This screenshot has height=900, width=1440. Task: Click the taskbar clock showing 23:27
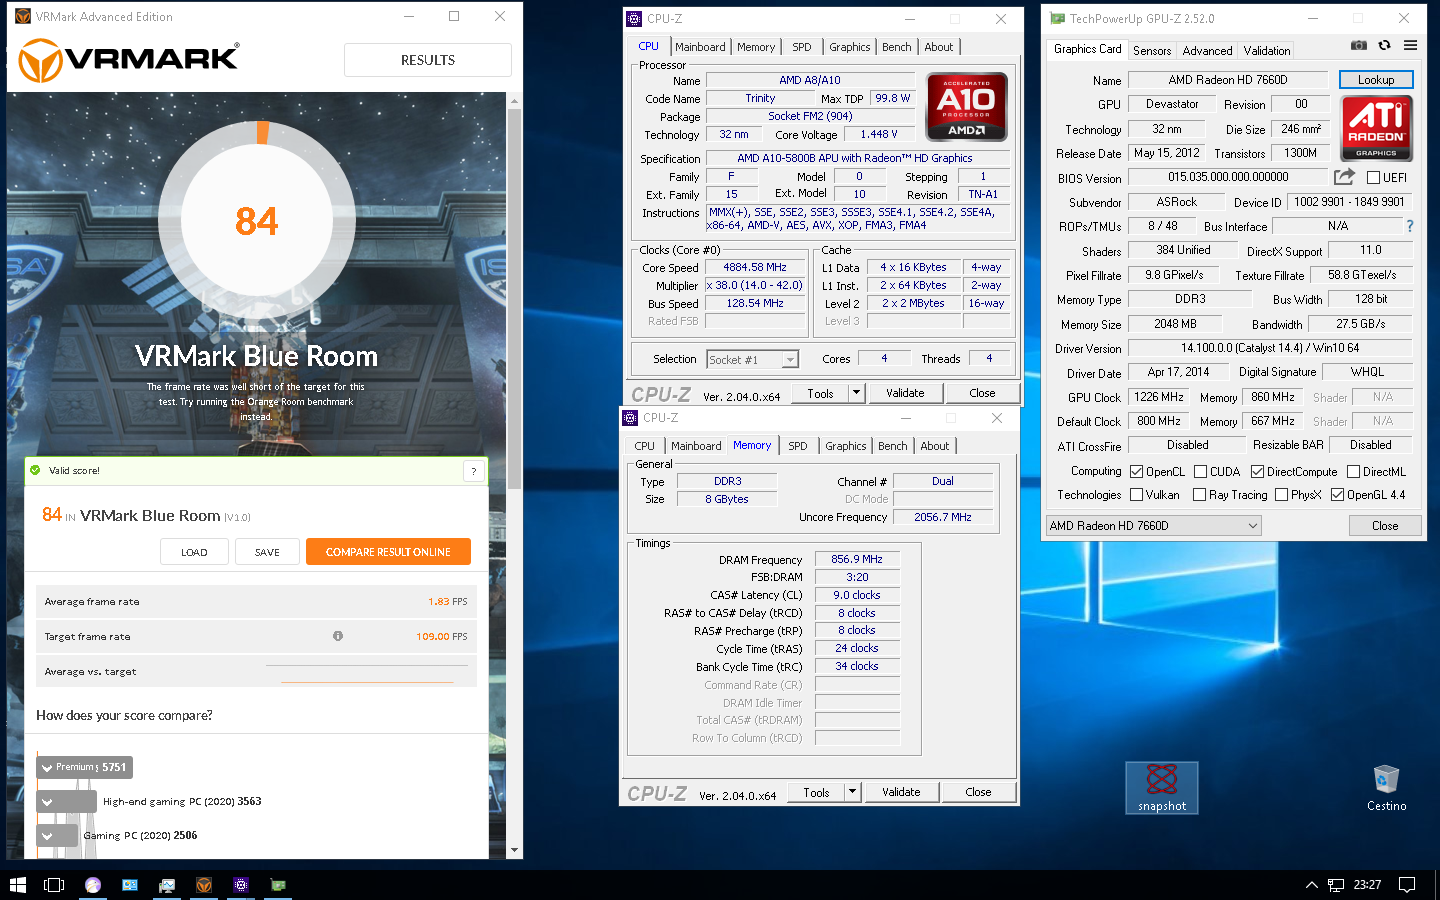tap(1367, 885)
